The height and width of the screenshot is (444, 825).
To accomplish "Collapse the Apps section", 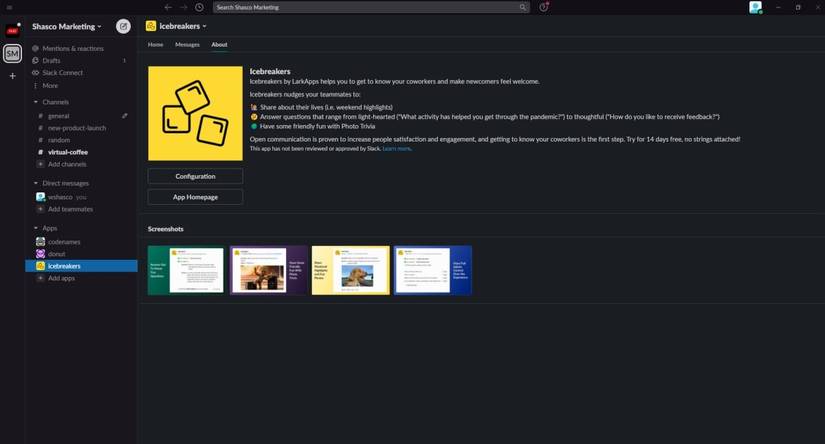I will pos(36,228).
